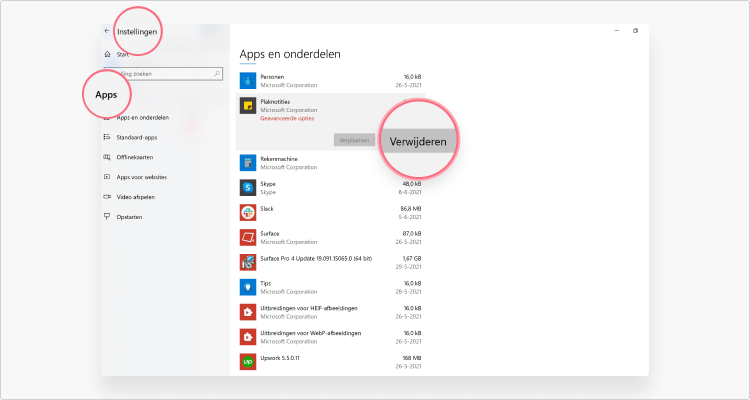
Task: Select the Tips app name
Action: pyautogui.click(x=265, y=283)
